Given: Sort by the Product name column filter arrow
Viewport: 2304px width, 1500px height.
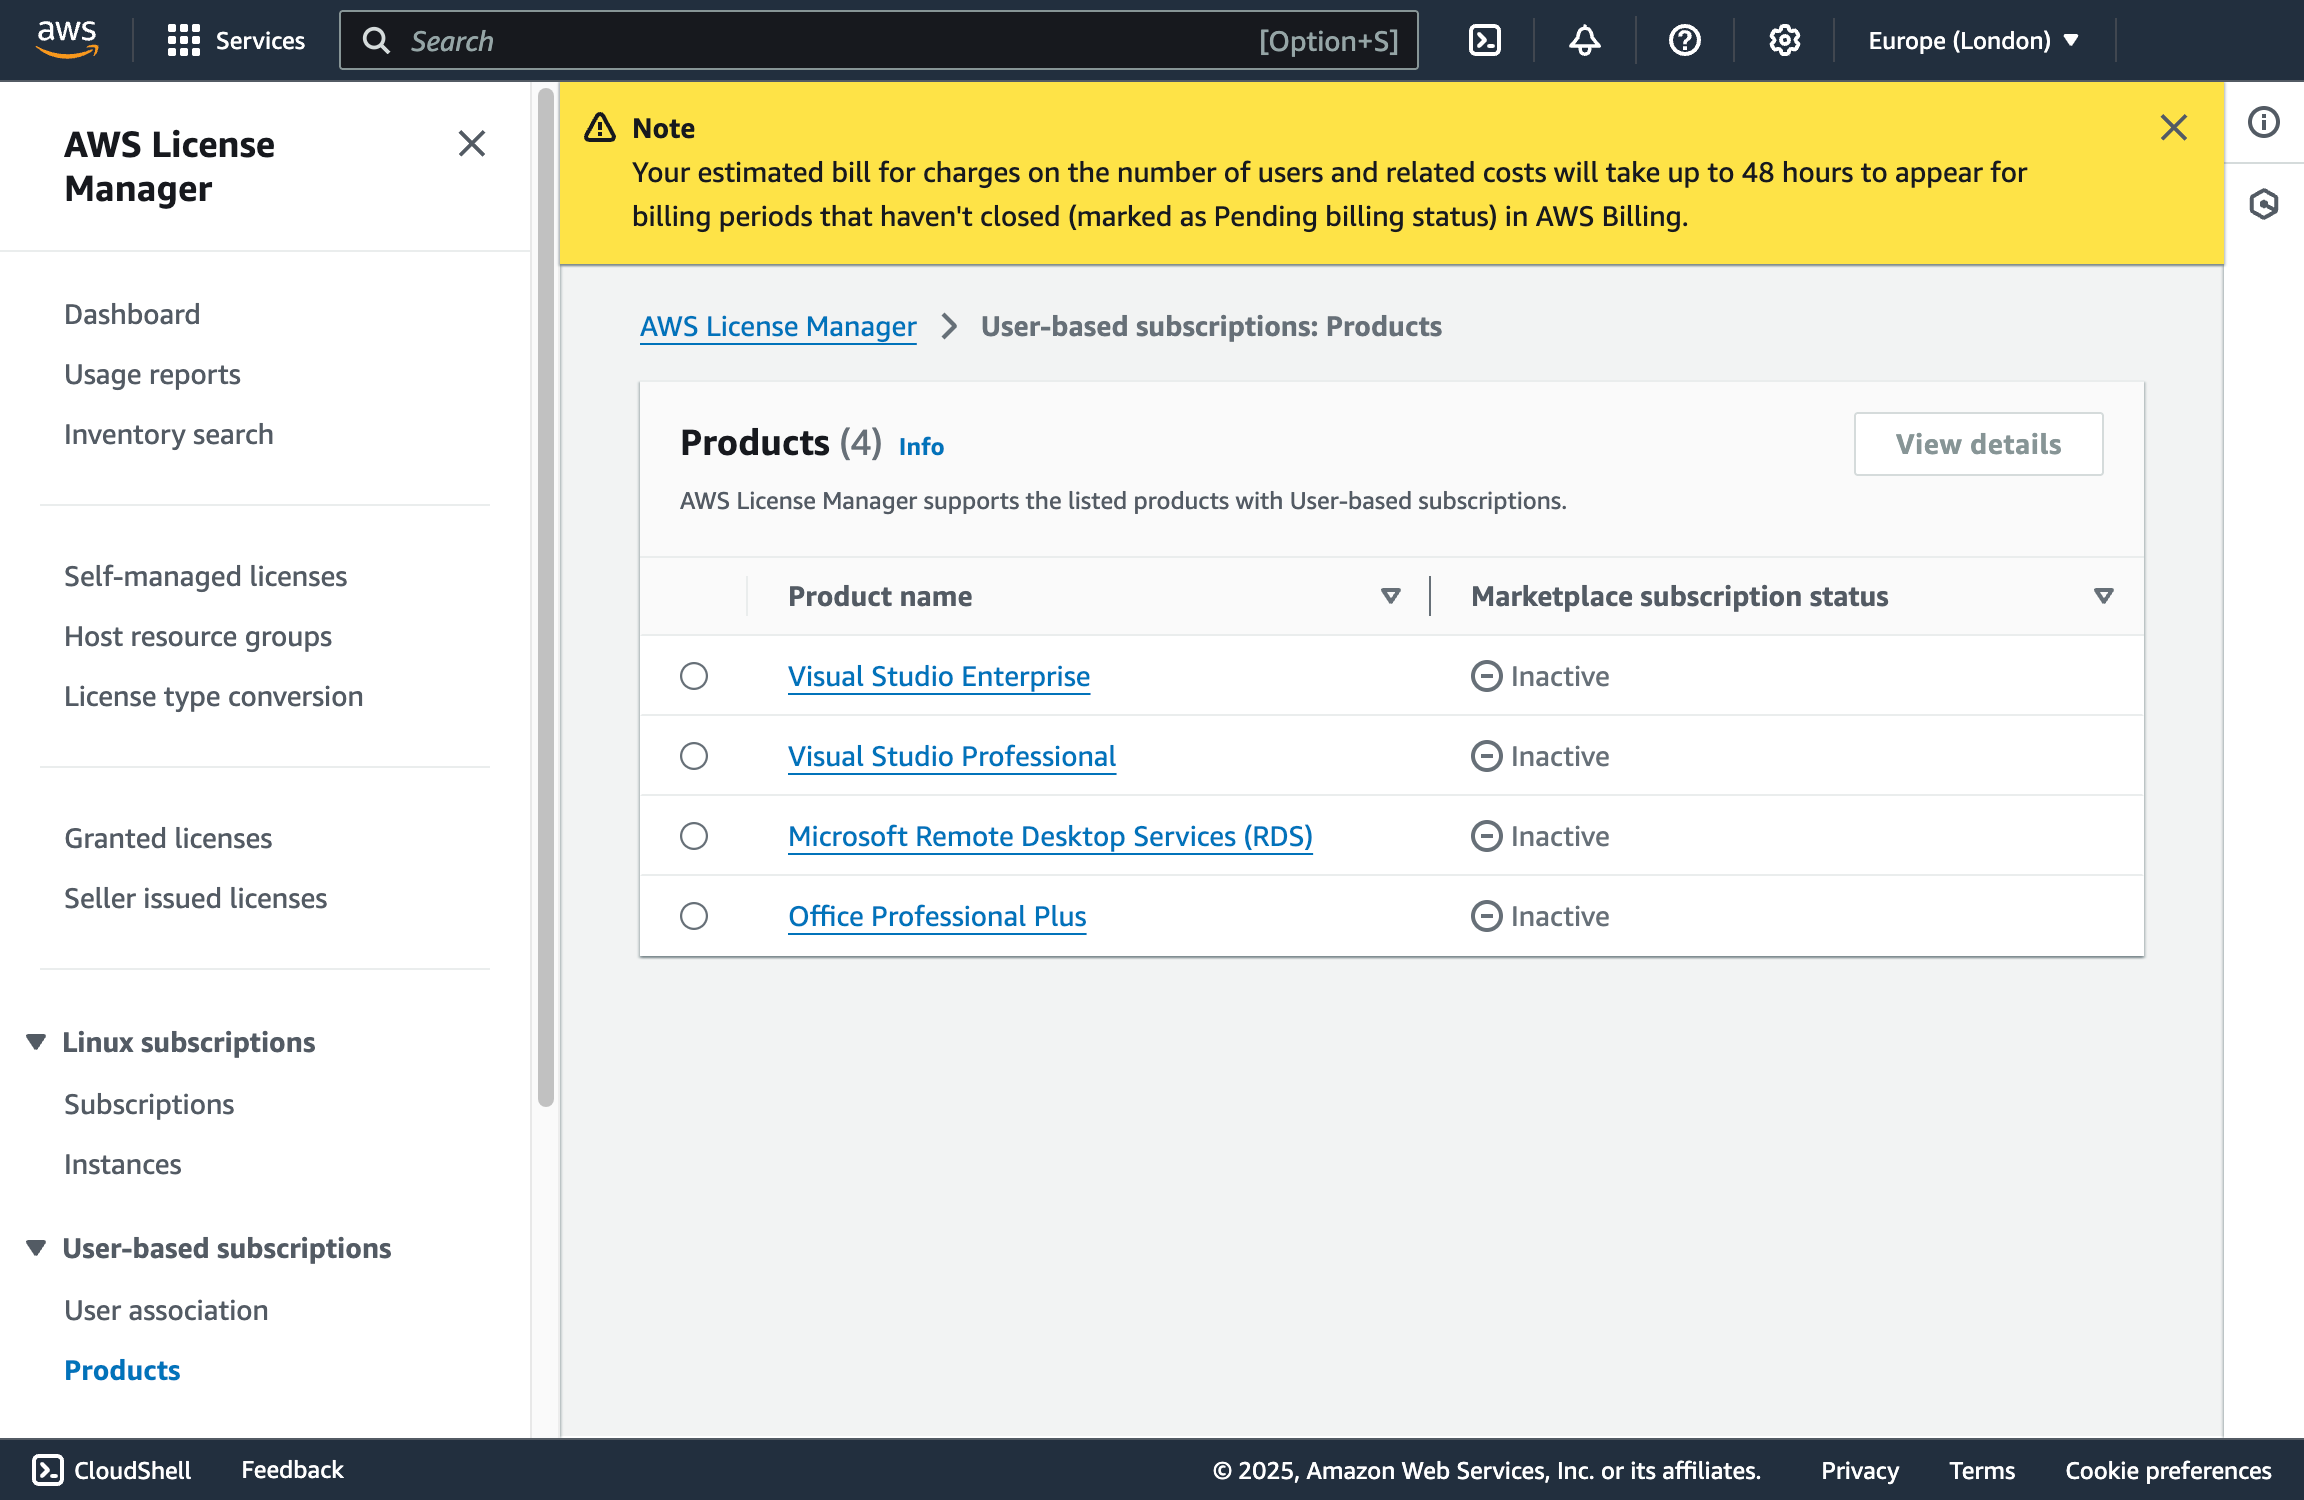Looking at the screenshot, I should (x=1390, y=595).
